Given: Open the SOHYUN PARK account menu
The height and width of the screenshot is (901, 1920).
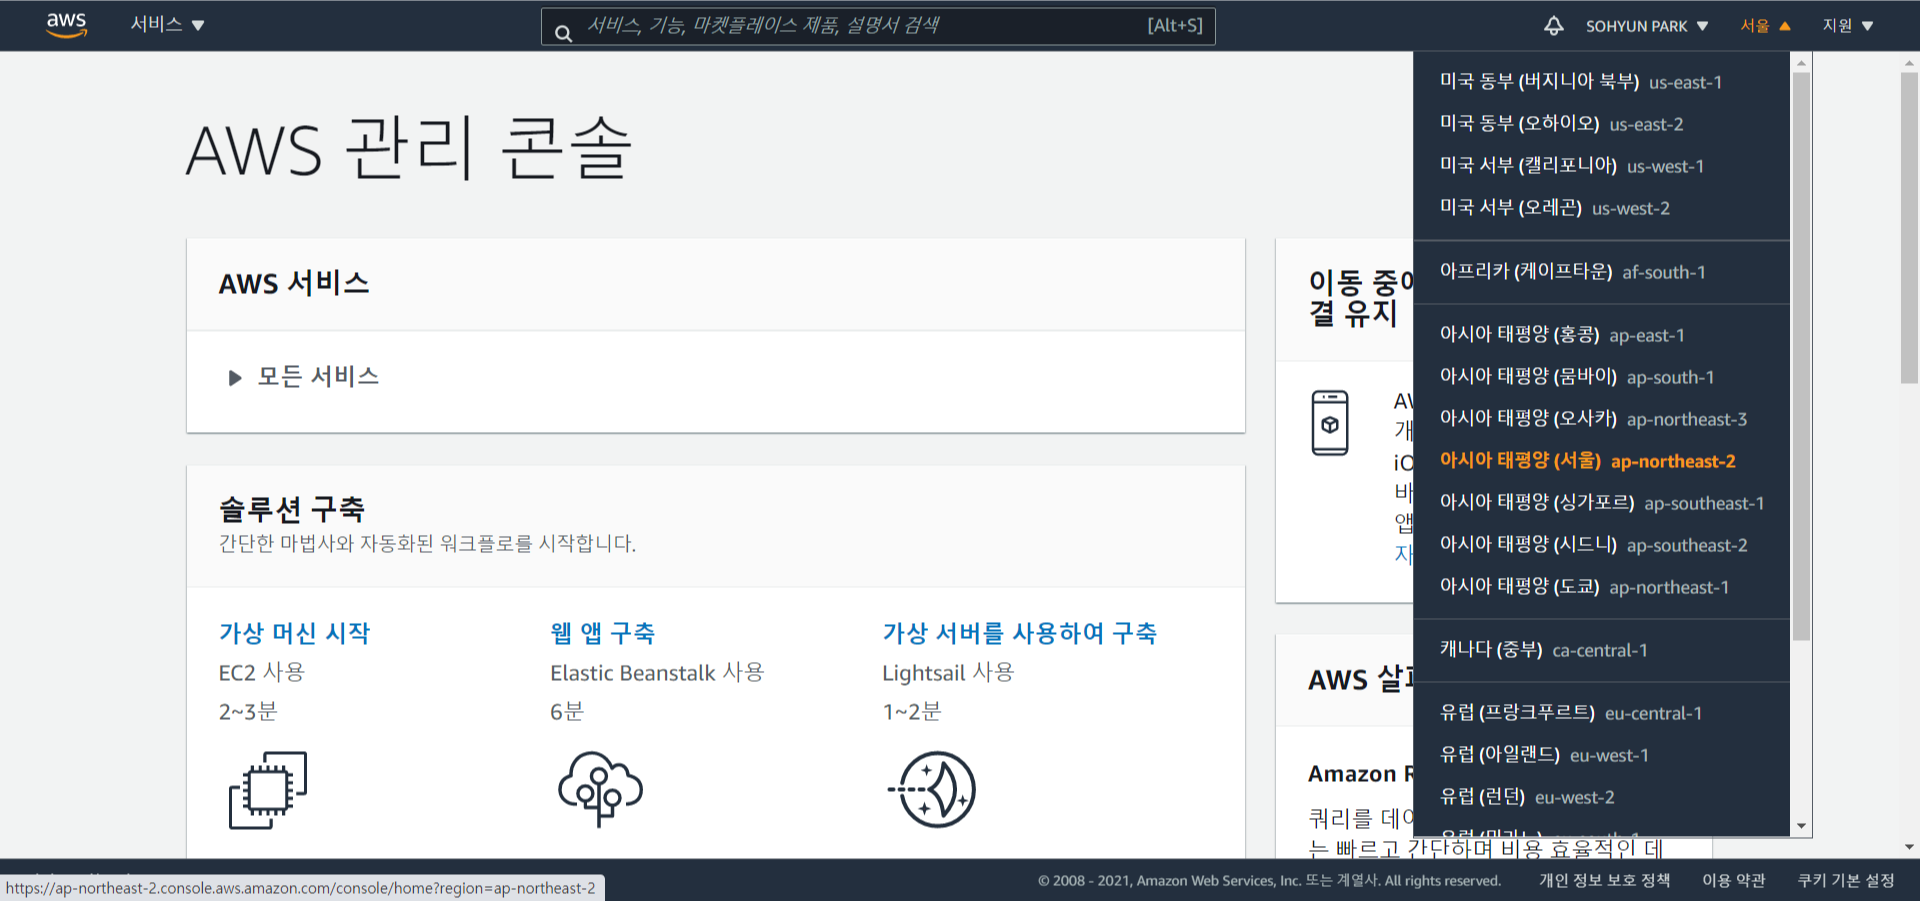Looking at the screenshot, I should [x=1647, y=26].
